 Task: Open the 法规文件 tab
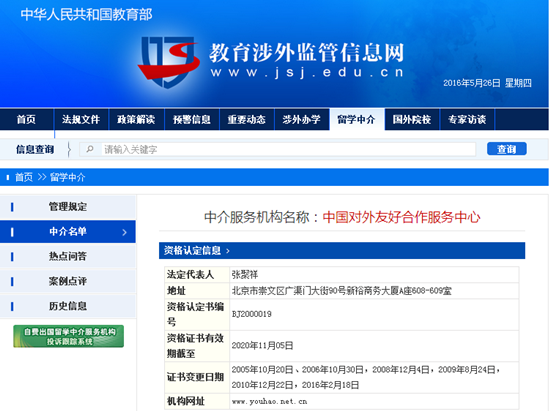pos(81,120)
